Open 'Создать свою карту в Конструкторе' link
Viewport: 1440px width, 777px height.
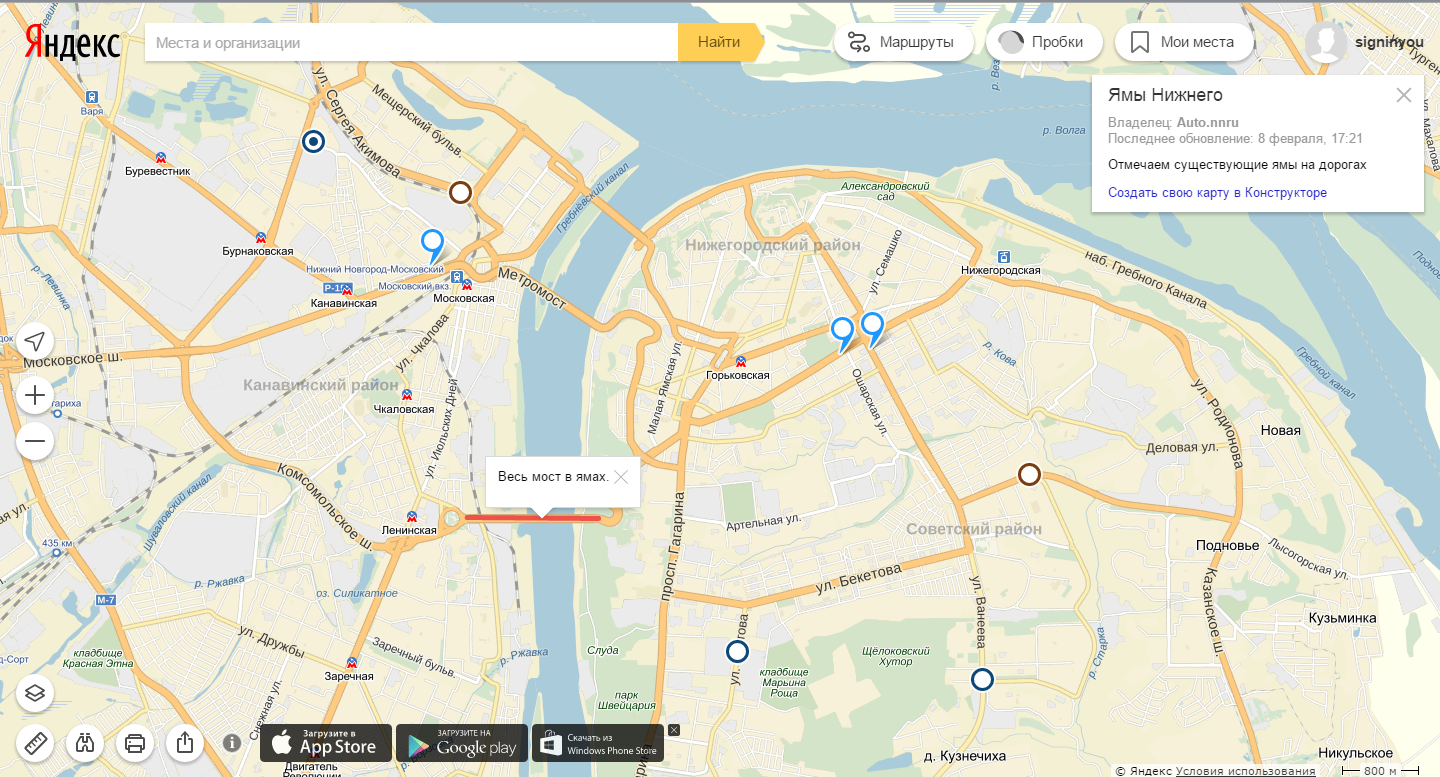coord(1217,192)
